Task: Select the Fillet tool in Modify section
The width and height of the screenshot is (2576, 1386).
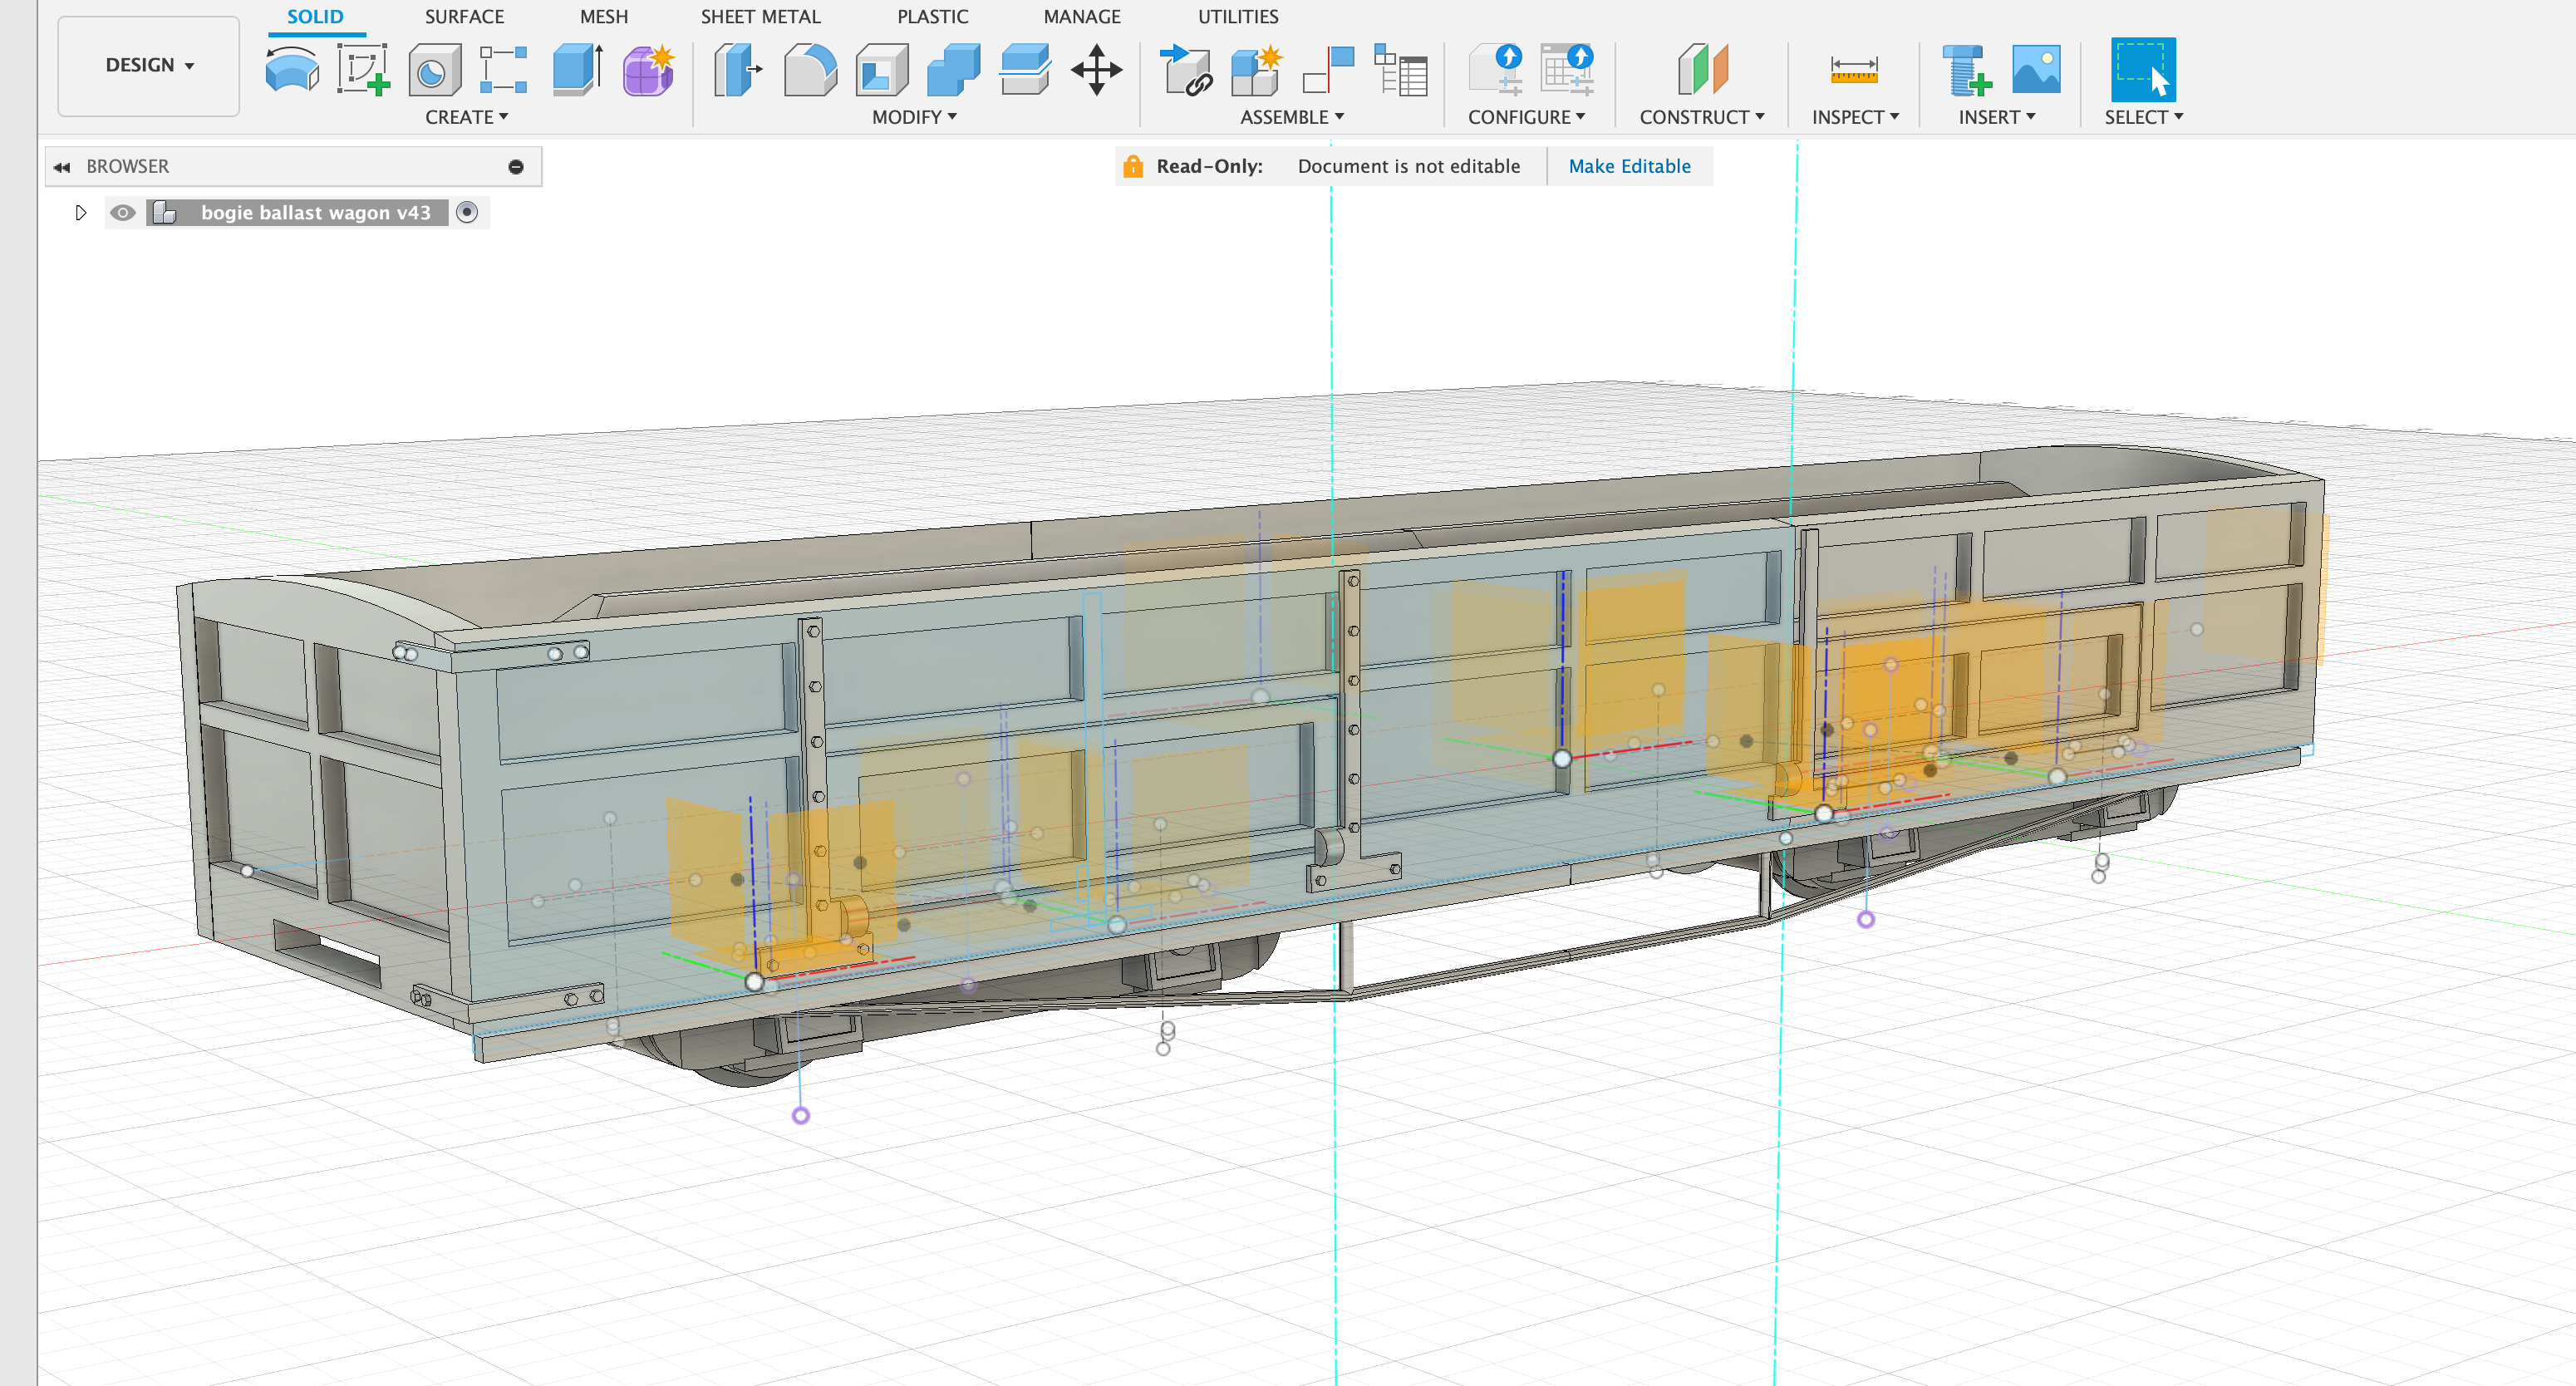Action: click(810, 70)
